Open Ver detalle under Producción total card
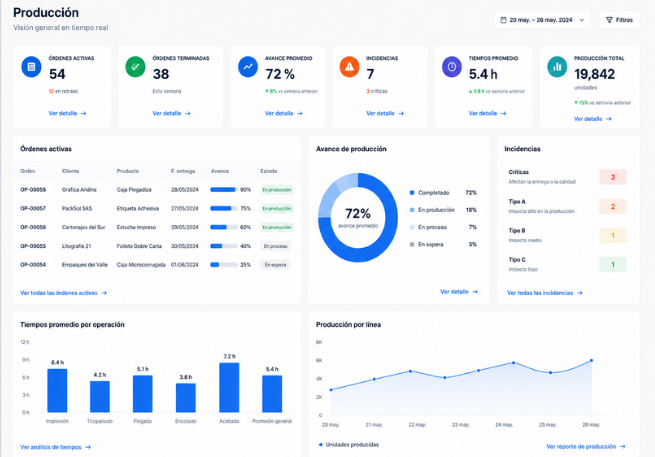 pos(593,119)
